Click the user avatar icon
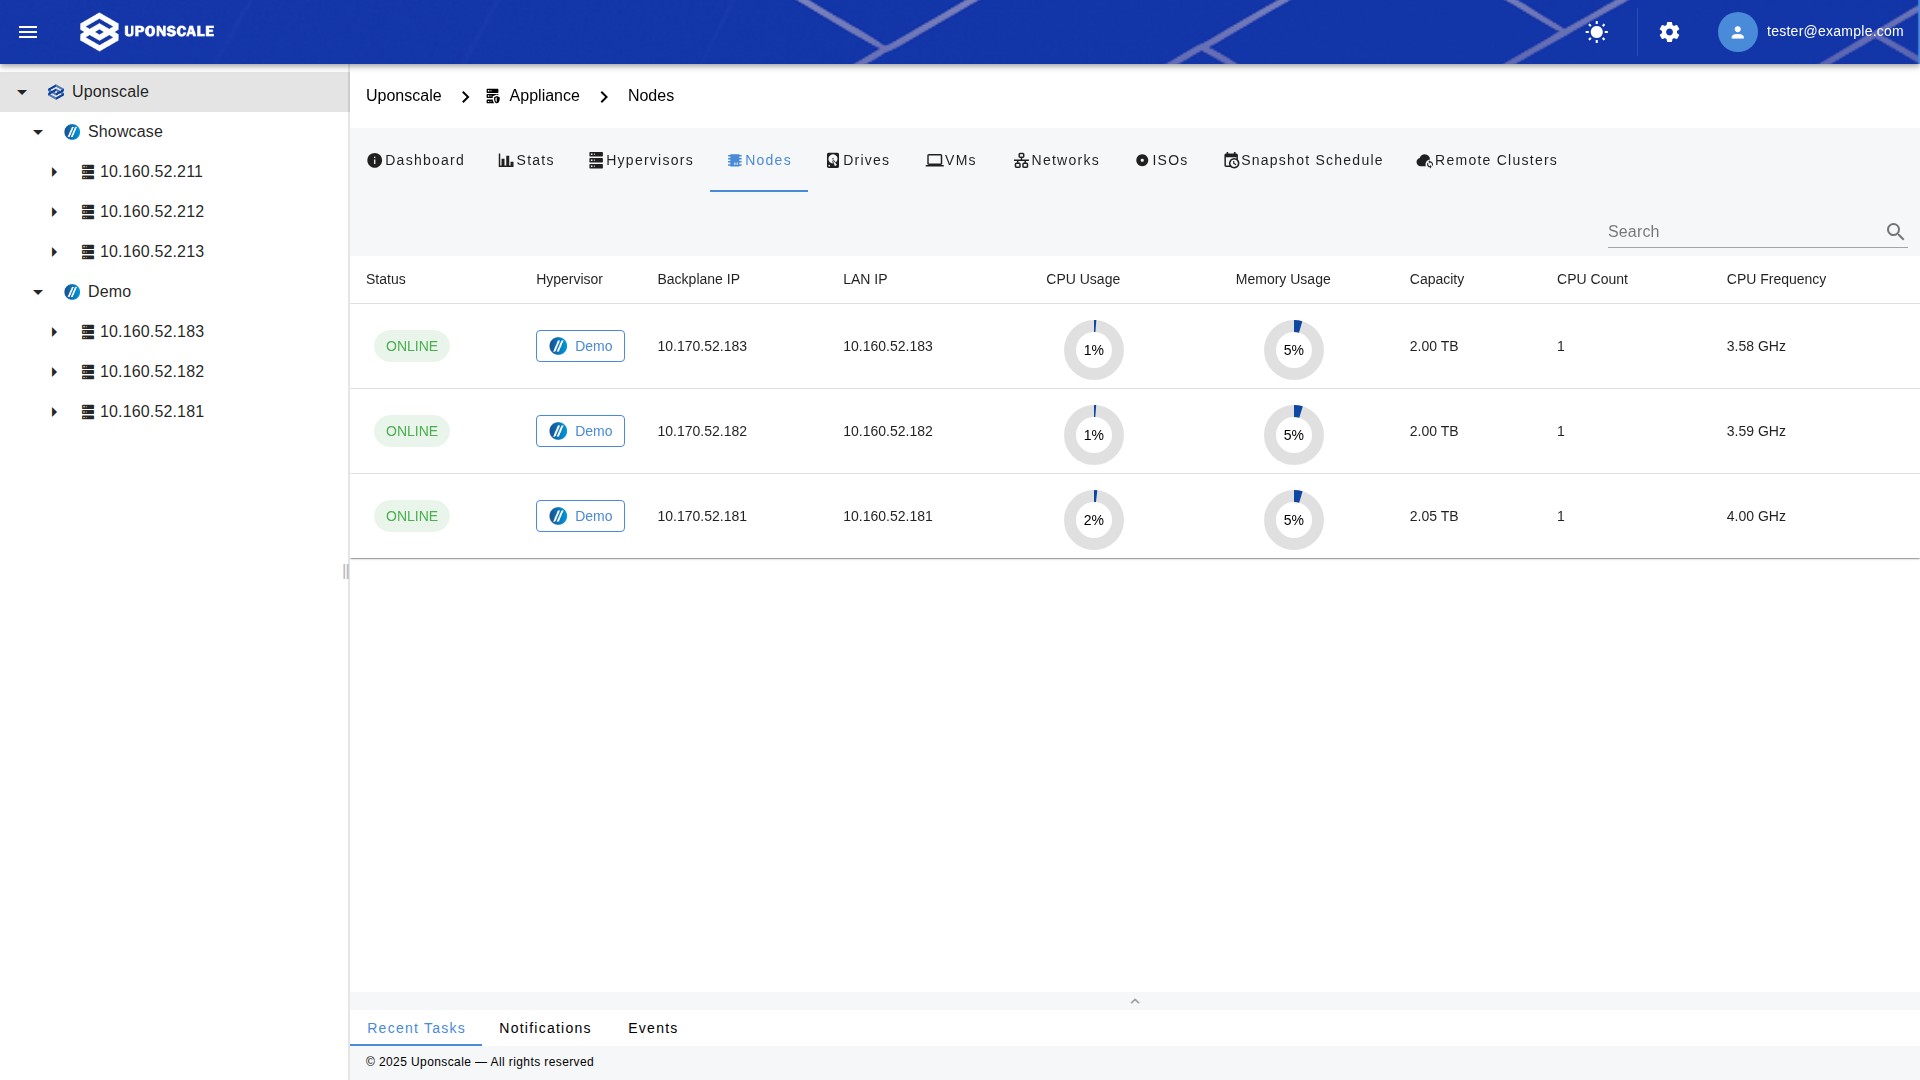 [x=1737, y=32]
